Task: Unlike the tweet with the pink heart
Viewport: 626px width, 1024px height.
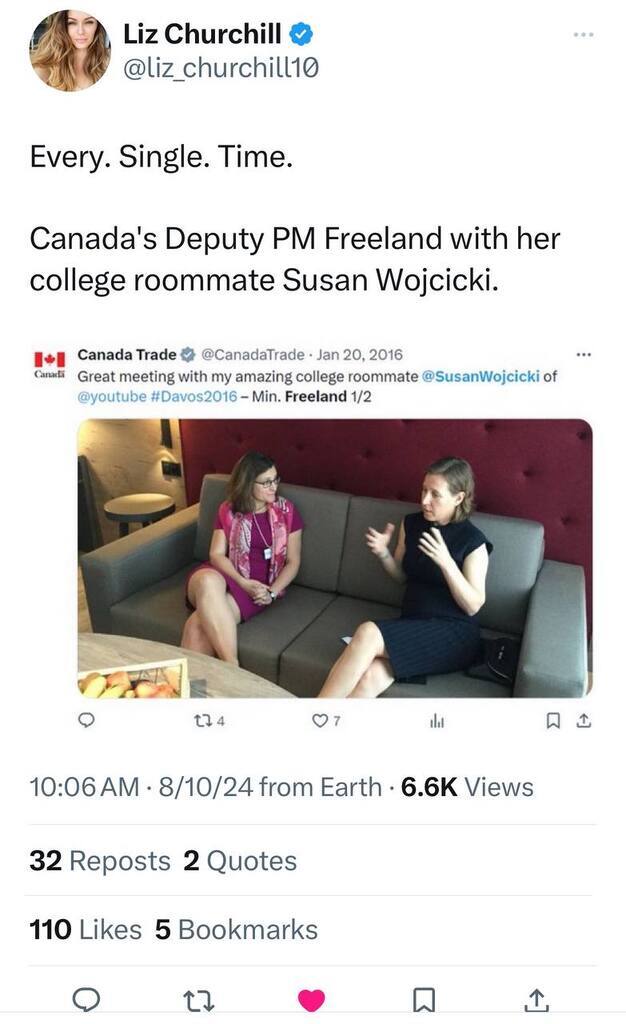Action: click(x=312, y=998)
